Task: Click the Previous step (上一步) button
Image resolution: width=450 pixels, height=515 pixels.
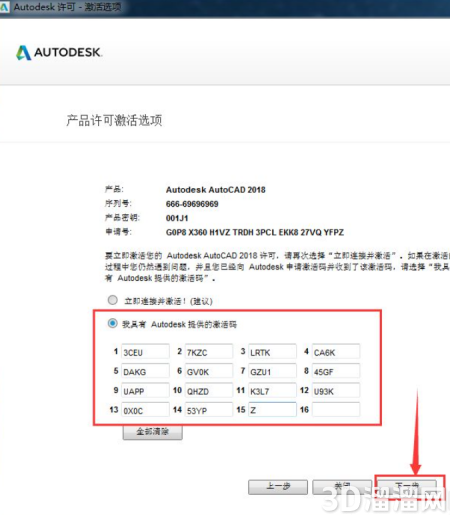Action: click(x=278, y=487)
